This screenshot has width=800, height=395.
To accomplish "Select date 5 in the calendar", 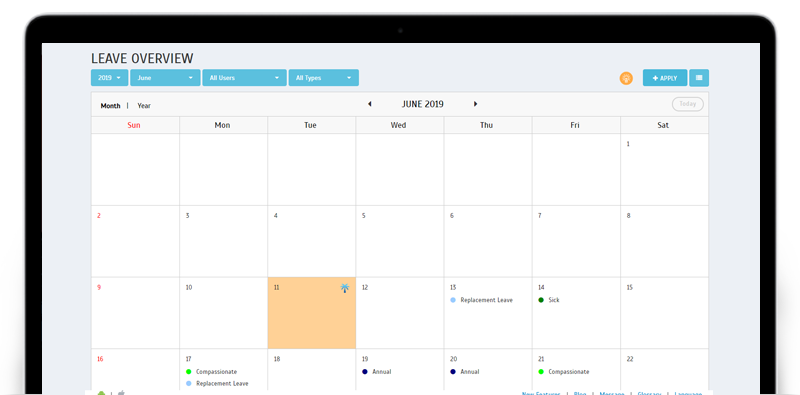I will point(364,216).
